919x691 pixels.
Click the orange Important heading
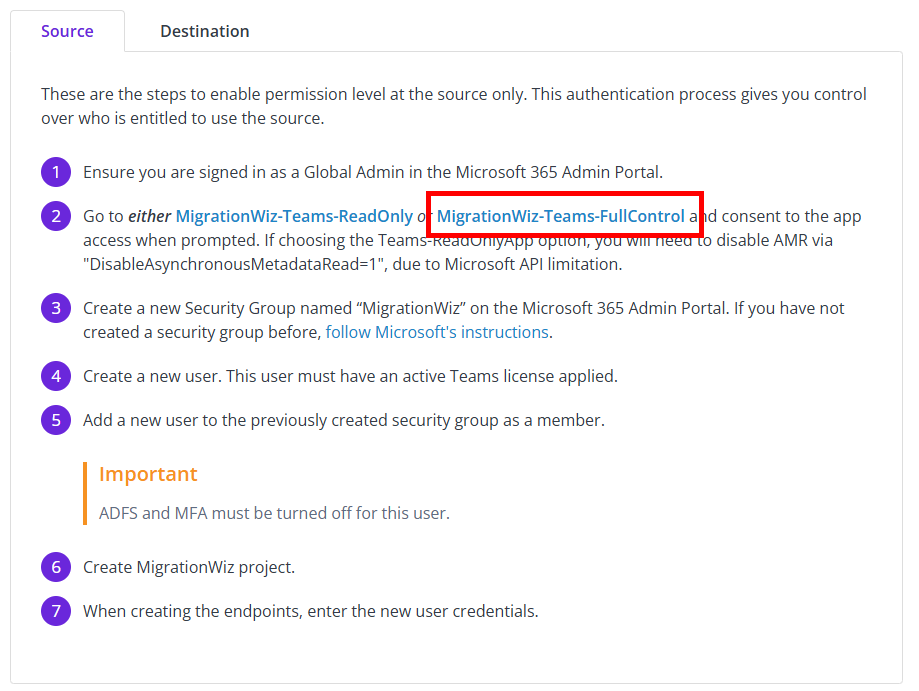[148, 474]
